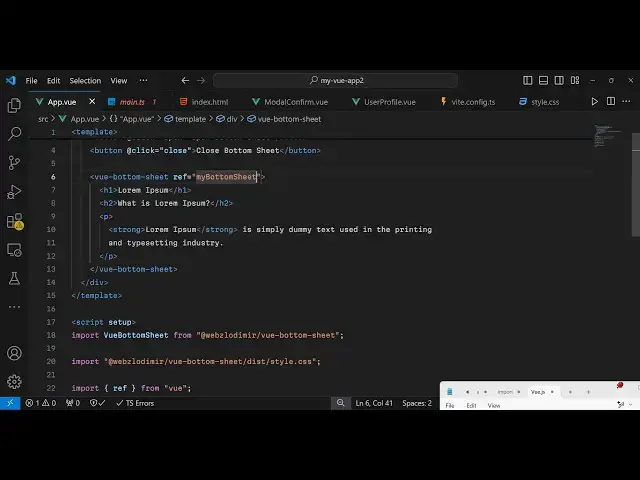The height and width of the screenshot is (480, 640).
Task: Toggle the bottom panel layout icon
Action: coord(543,80)
